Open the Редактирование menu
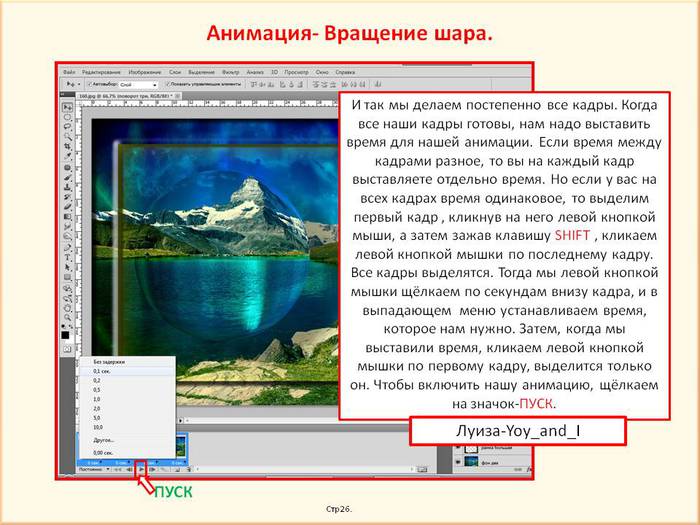 pos(101,72)
